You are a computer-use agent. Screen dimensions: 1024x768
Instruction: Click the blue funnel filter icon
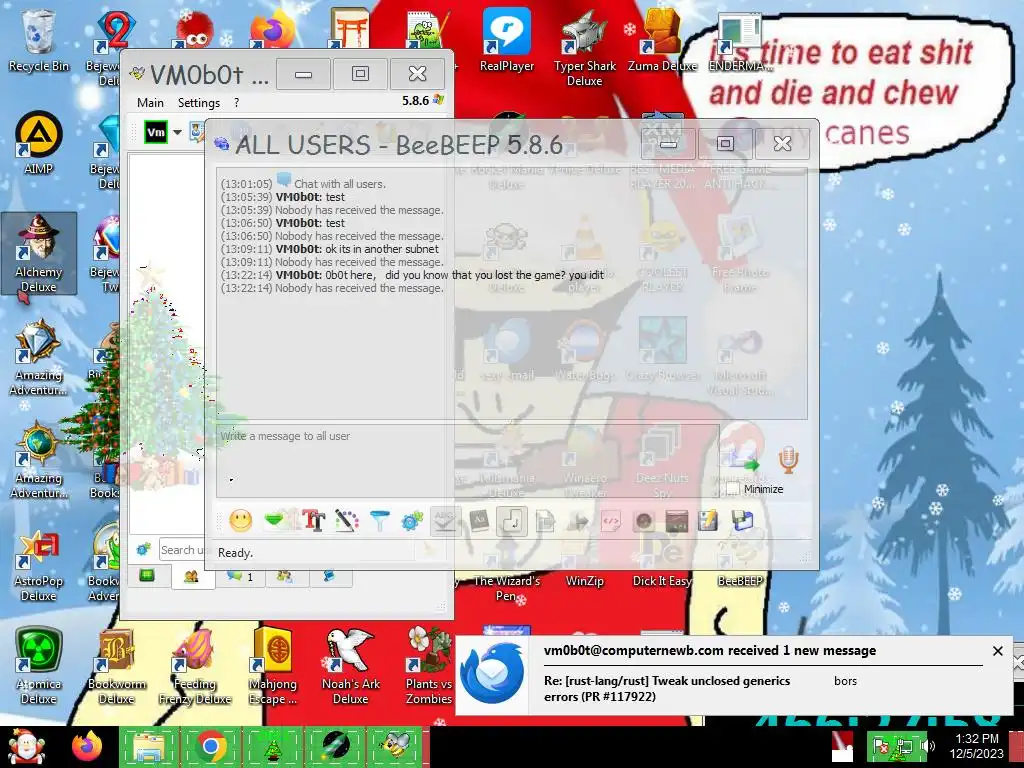[x=379, y=521]
